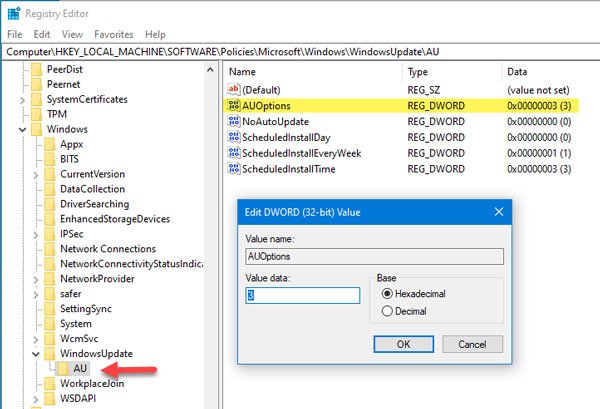This screenshot has width=600, height=409.
Task: Click the ScheduledInstallDay DWORD icon
Action: pyautogui.click(x=233, y=137)
